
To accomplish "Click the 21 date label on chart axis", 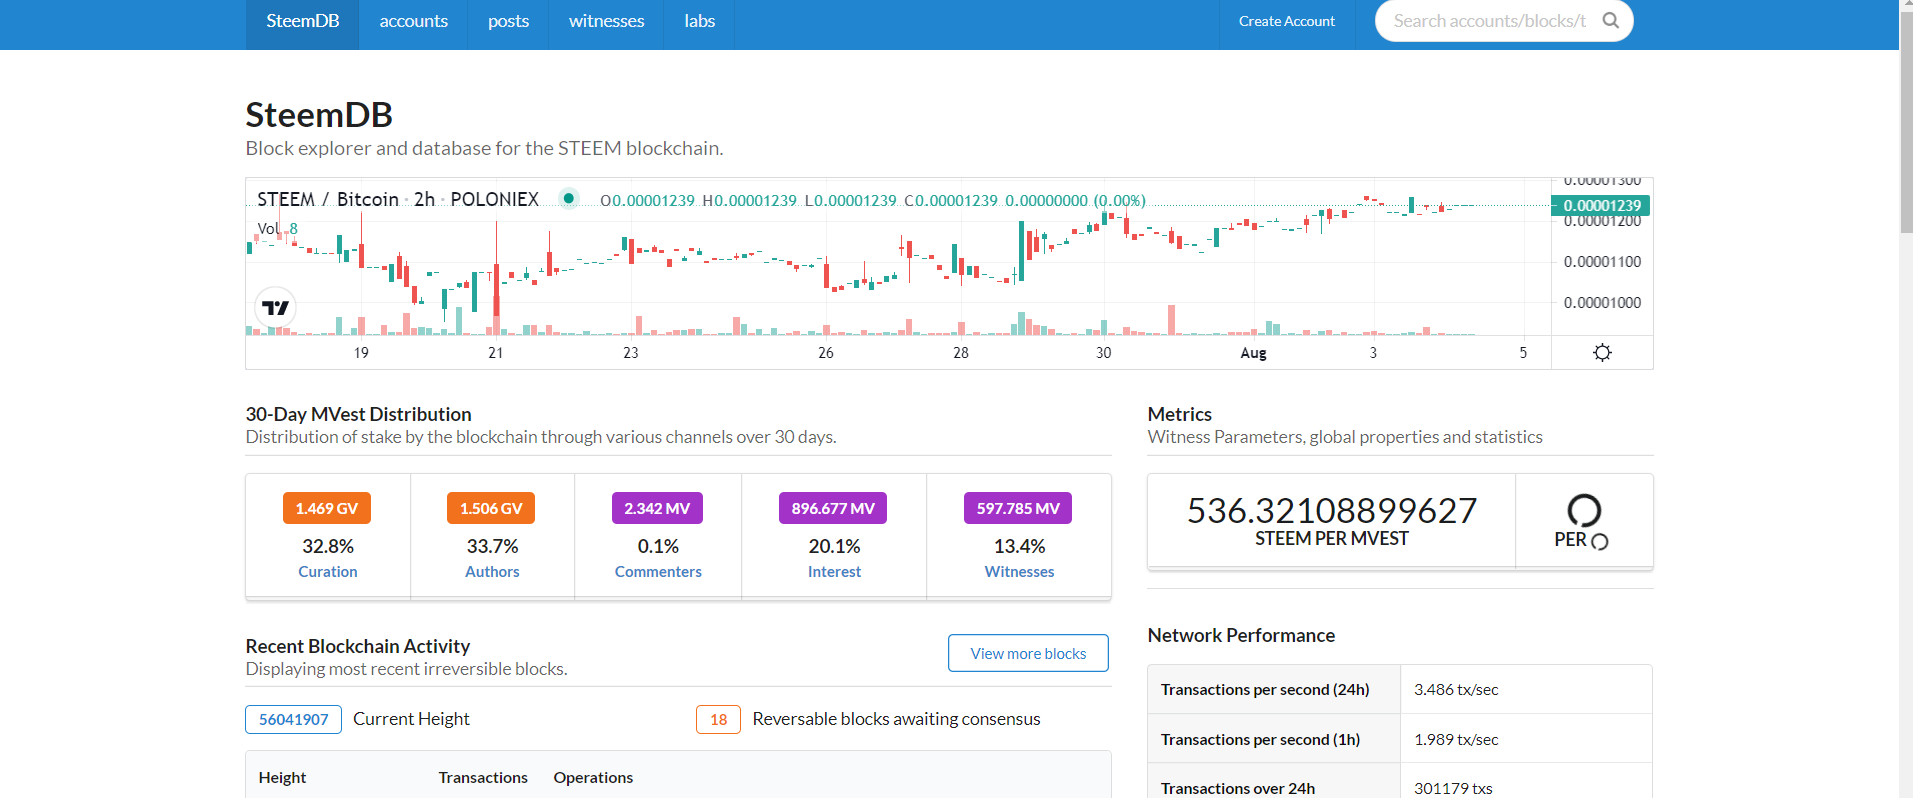I will click(495, 353).
